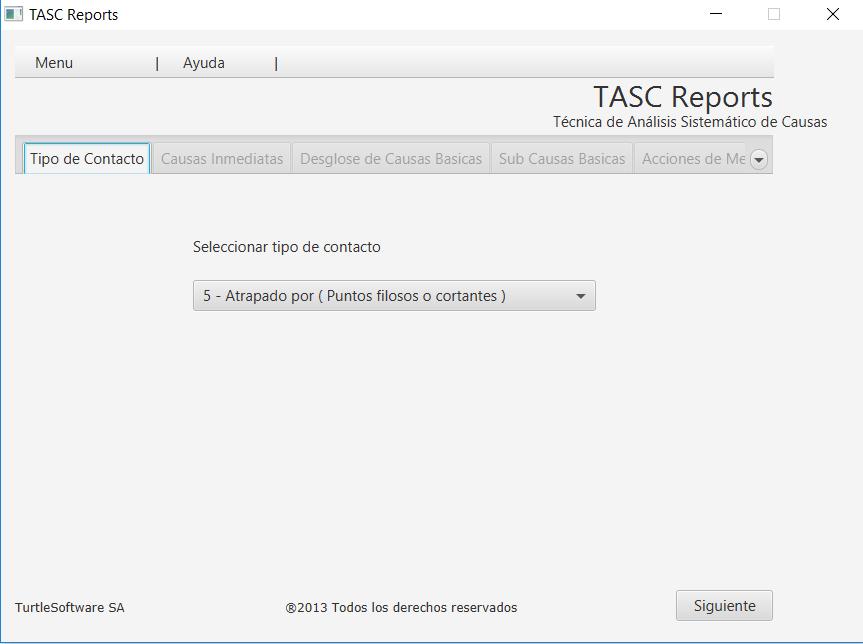The width and height of the screenshot is (863, 644).
Task: Open the tipo de contacto dropdown
Action: coord(394,296)
